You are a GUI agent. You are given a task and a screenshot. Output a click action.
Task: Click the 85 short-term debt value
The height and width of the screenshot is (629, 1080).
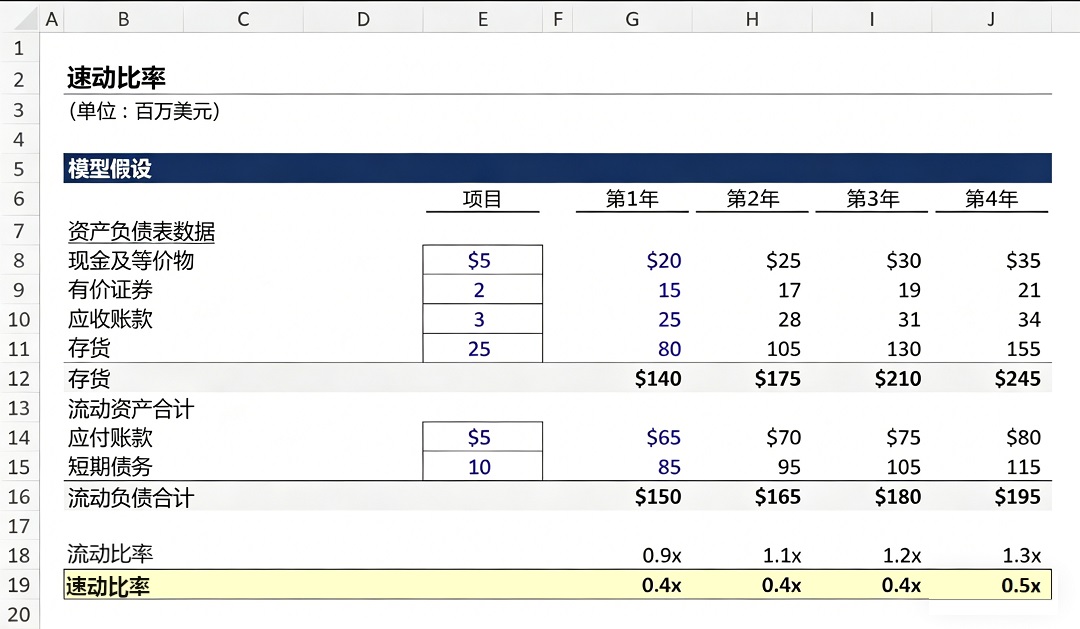[x=669, y=467]
